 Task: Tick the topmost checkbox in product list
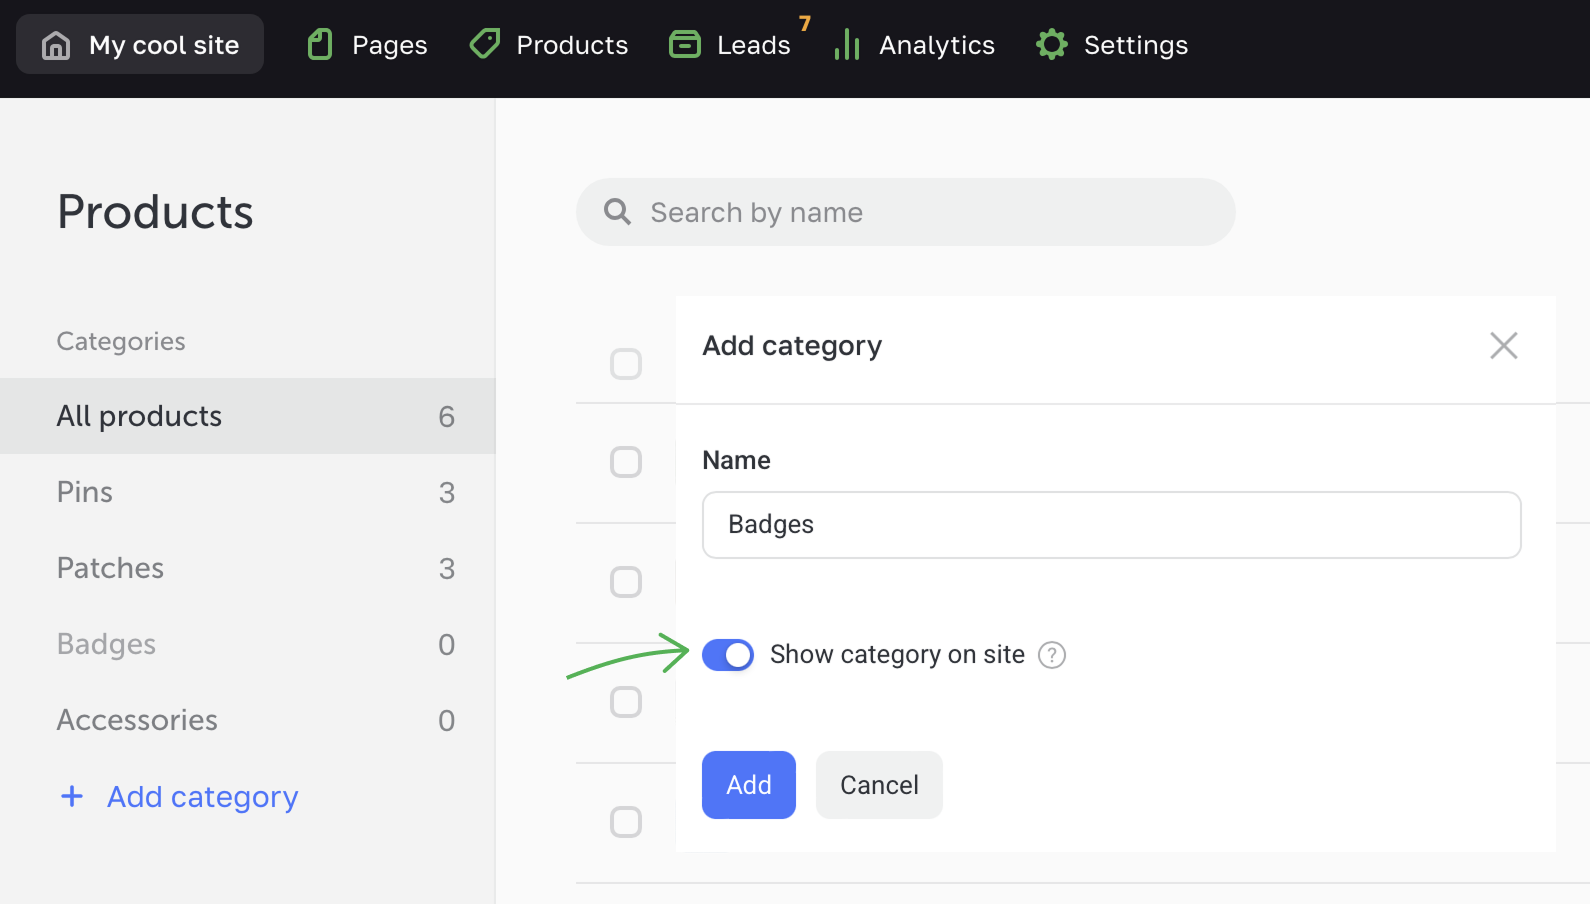626,364
